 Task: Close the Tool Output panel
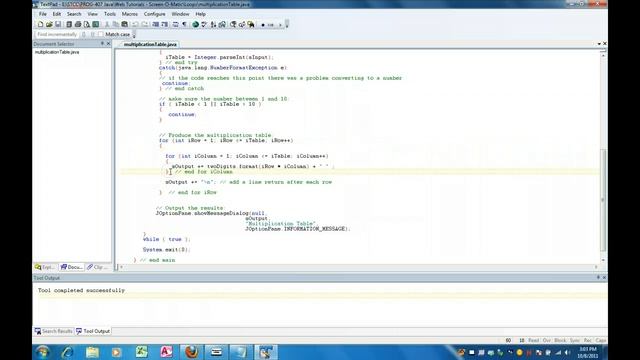(x=604, y=278)
